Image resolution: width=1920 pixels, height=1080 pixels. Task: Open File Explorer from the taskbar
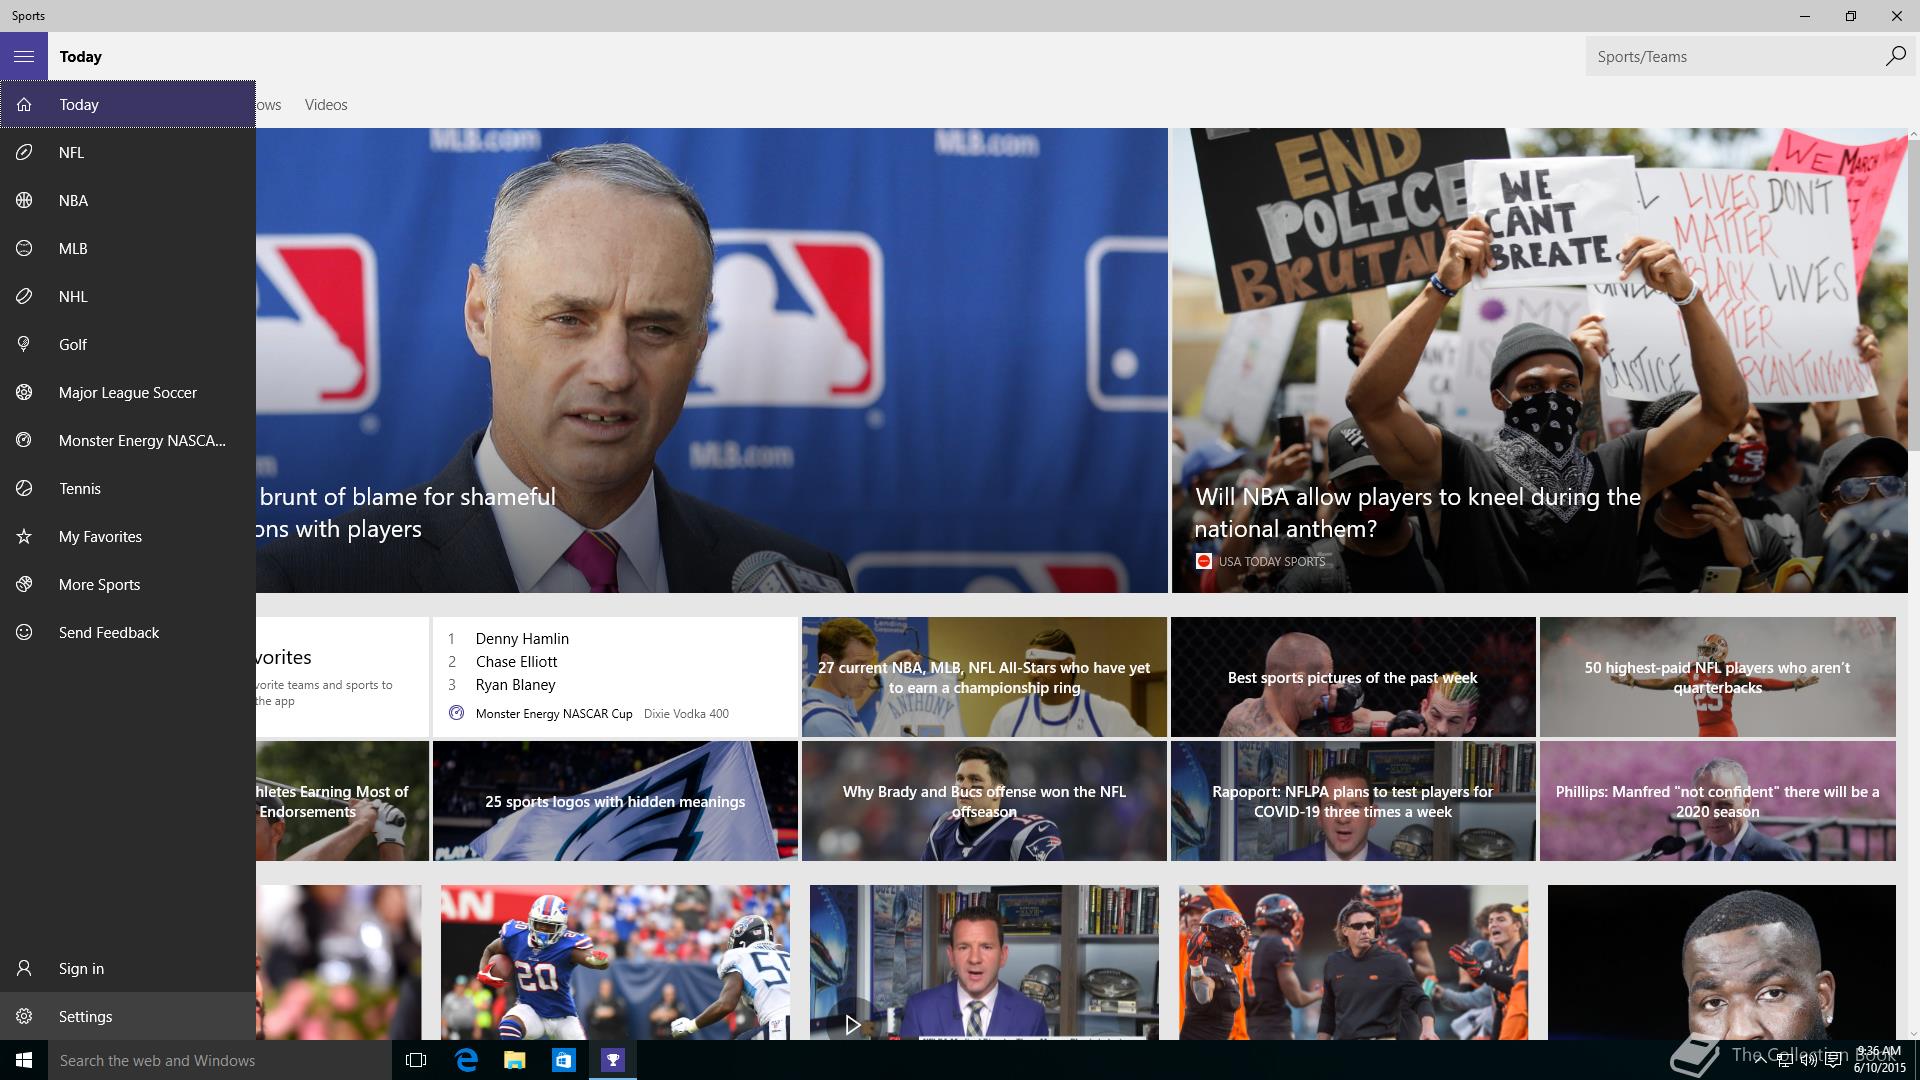(514, 1060)
